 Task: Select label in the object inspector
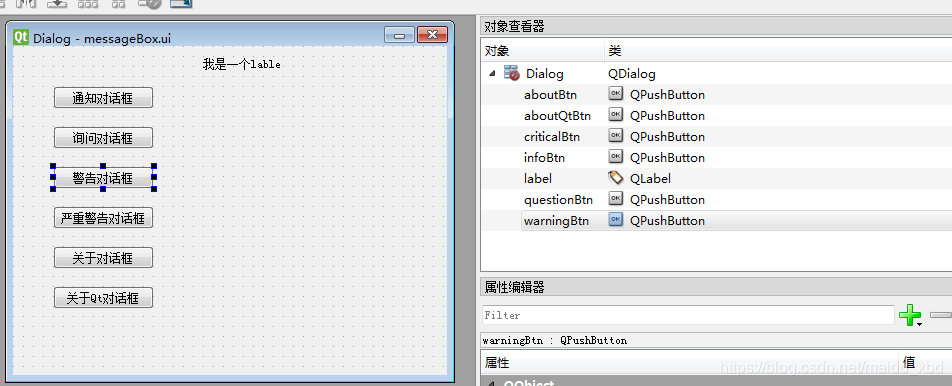(x=538, y=178)
